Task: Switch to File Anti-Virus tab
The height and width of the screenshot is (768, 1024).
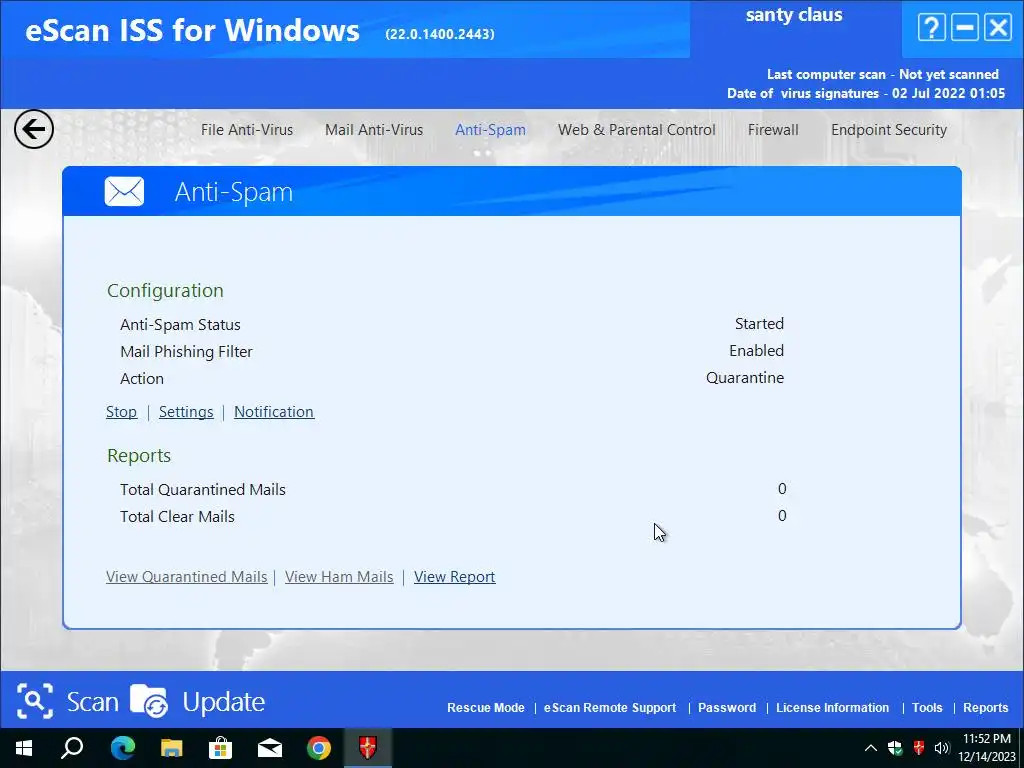Action: 247,130
